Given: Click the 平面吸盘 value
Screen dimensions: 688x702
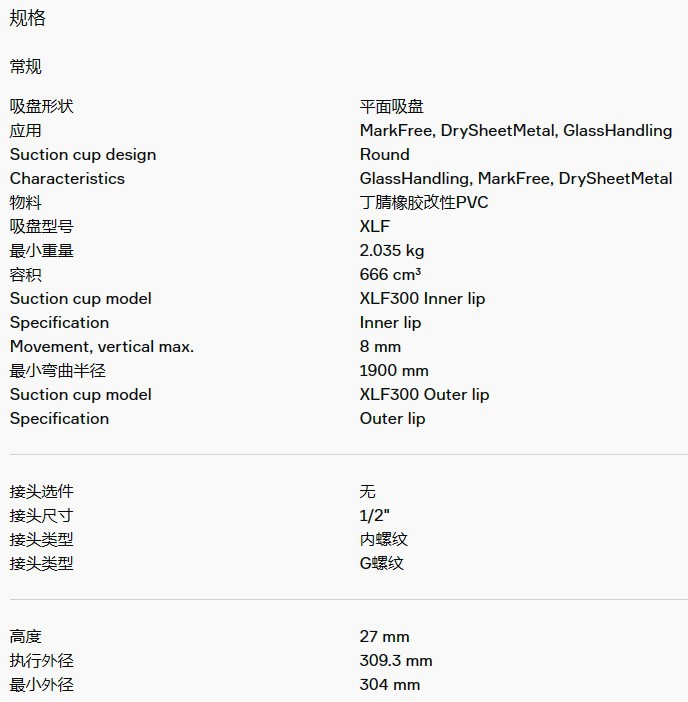Looking at the screenshot, I should 392,106.
